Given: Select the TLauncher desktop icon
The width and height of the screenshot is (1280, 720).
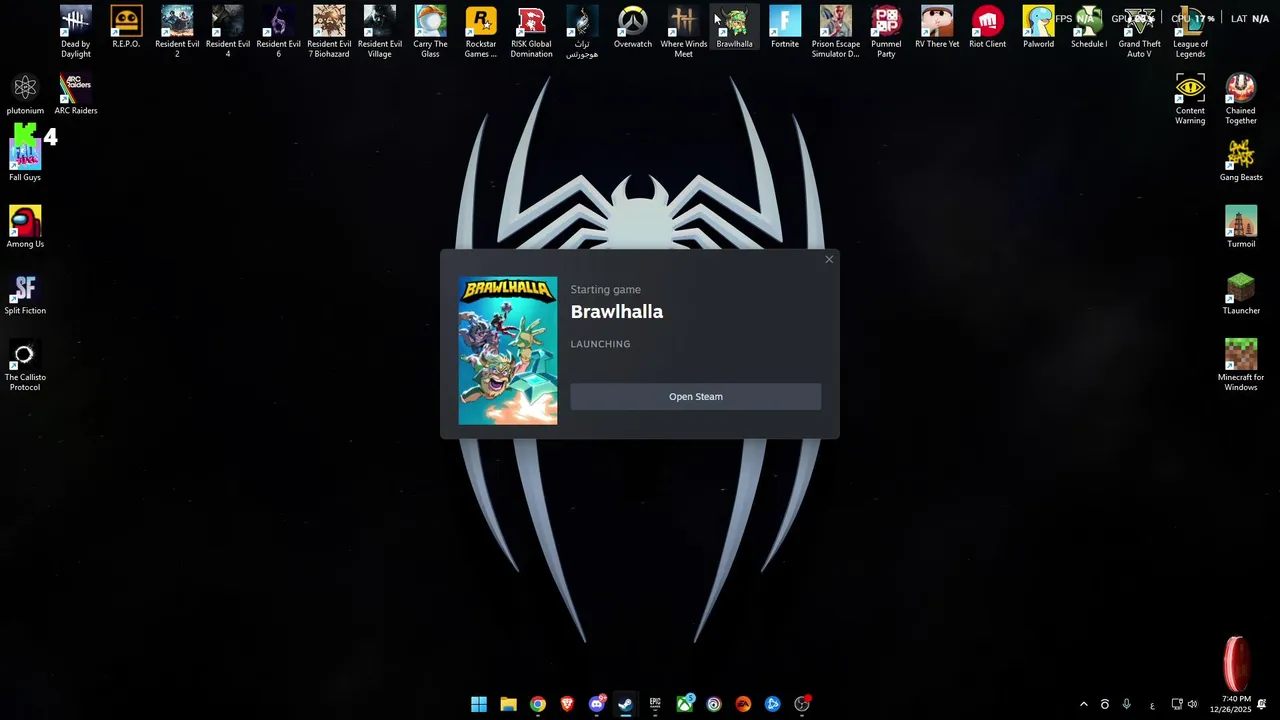Looking at the screenshot, I should [x=1241, y=294].
